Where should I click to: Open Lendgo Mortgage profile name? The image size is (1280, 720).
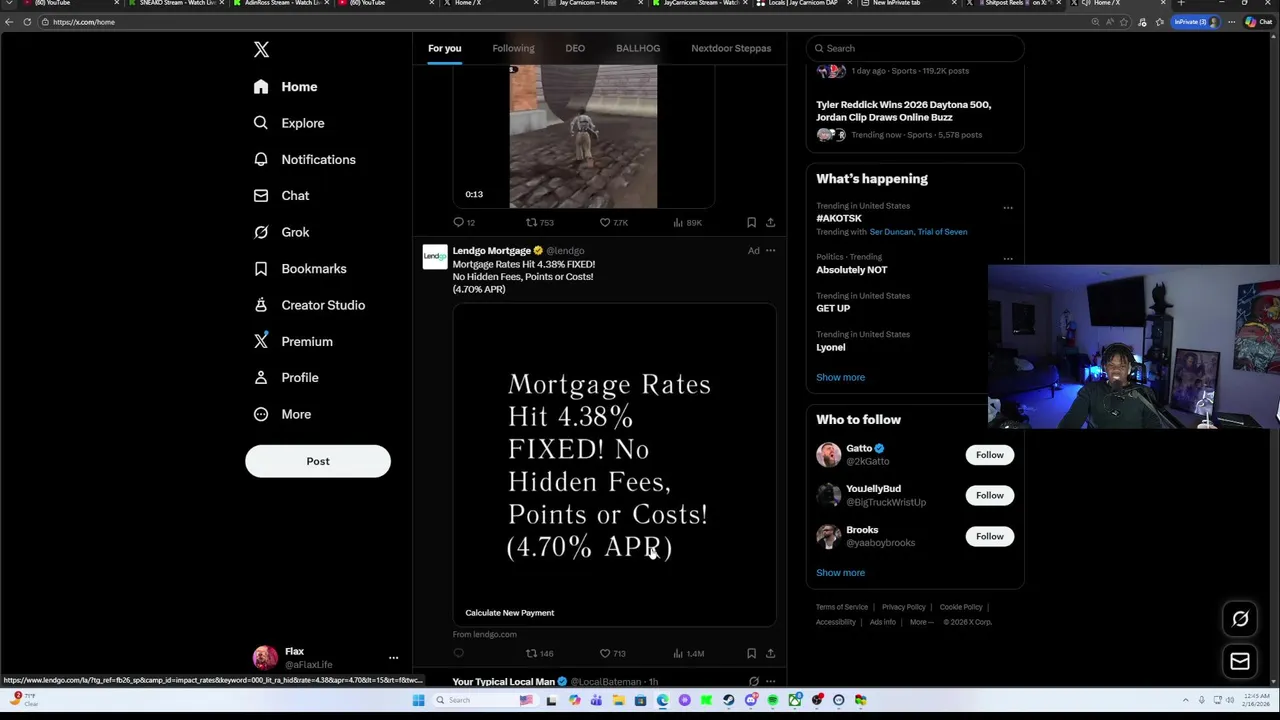(x=491, y=251)
